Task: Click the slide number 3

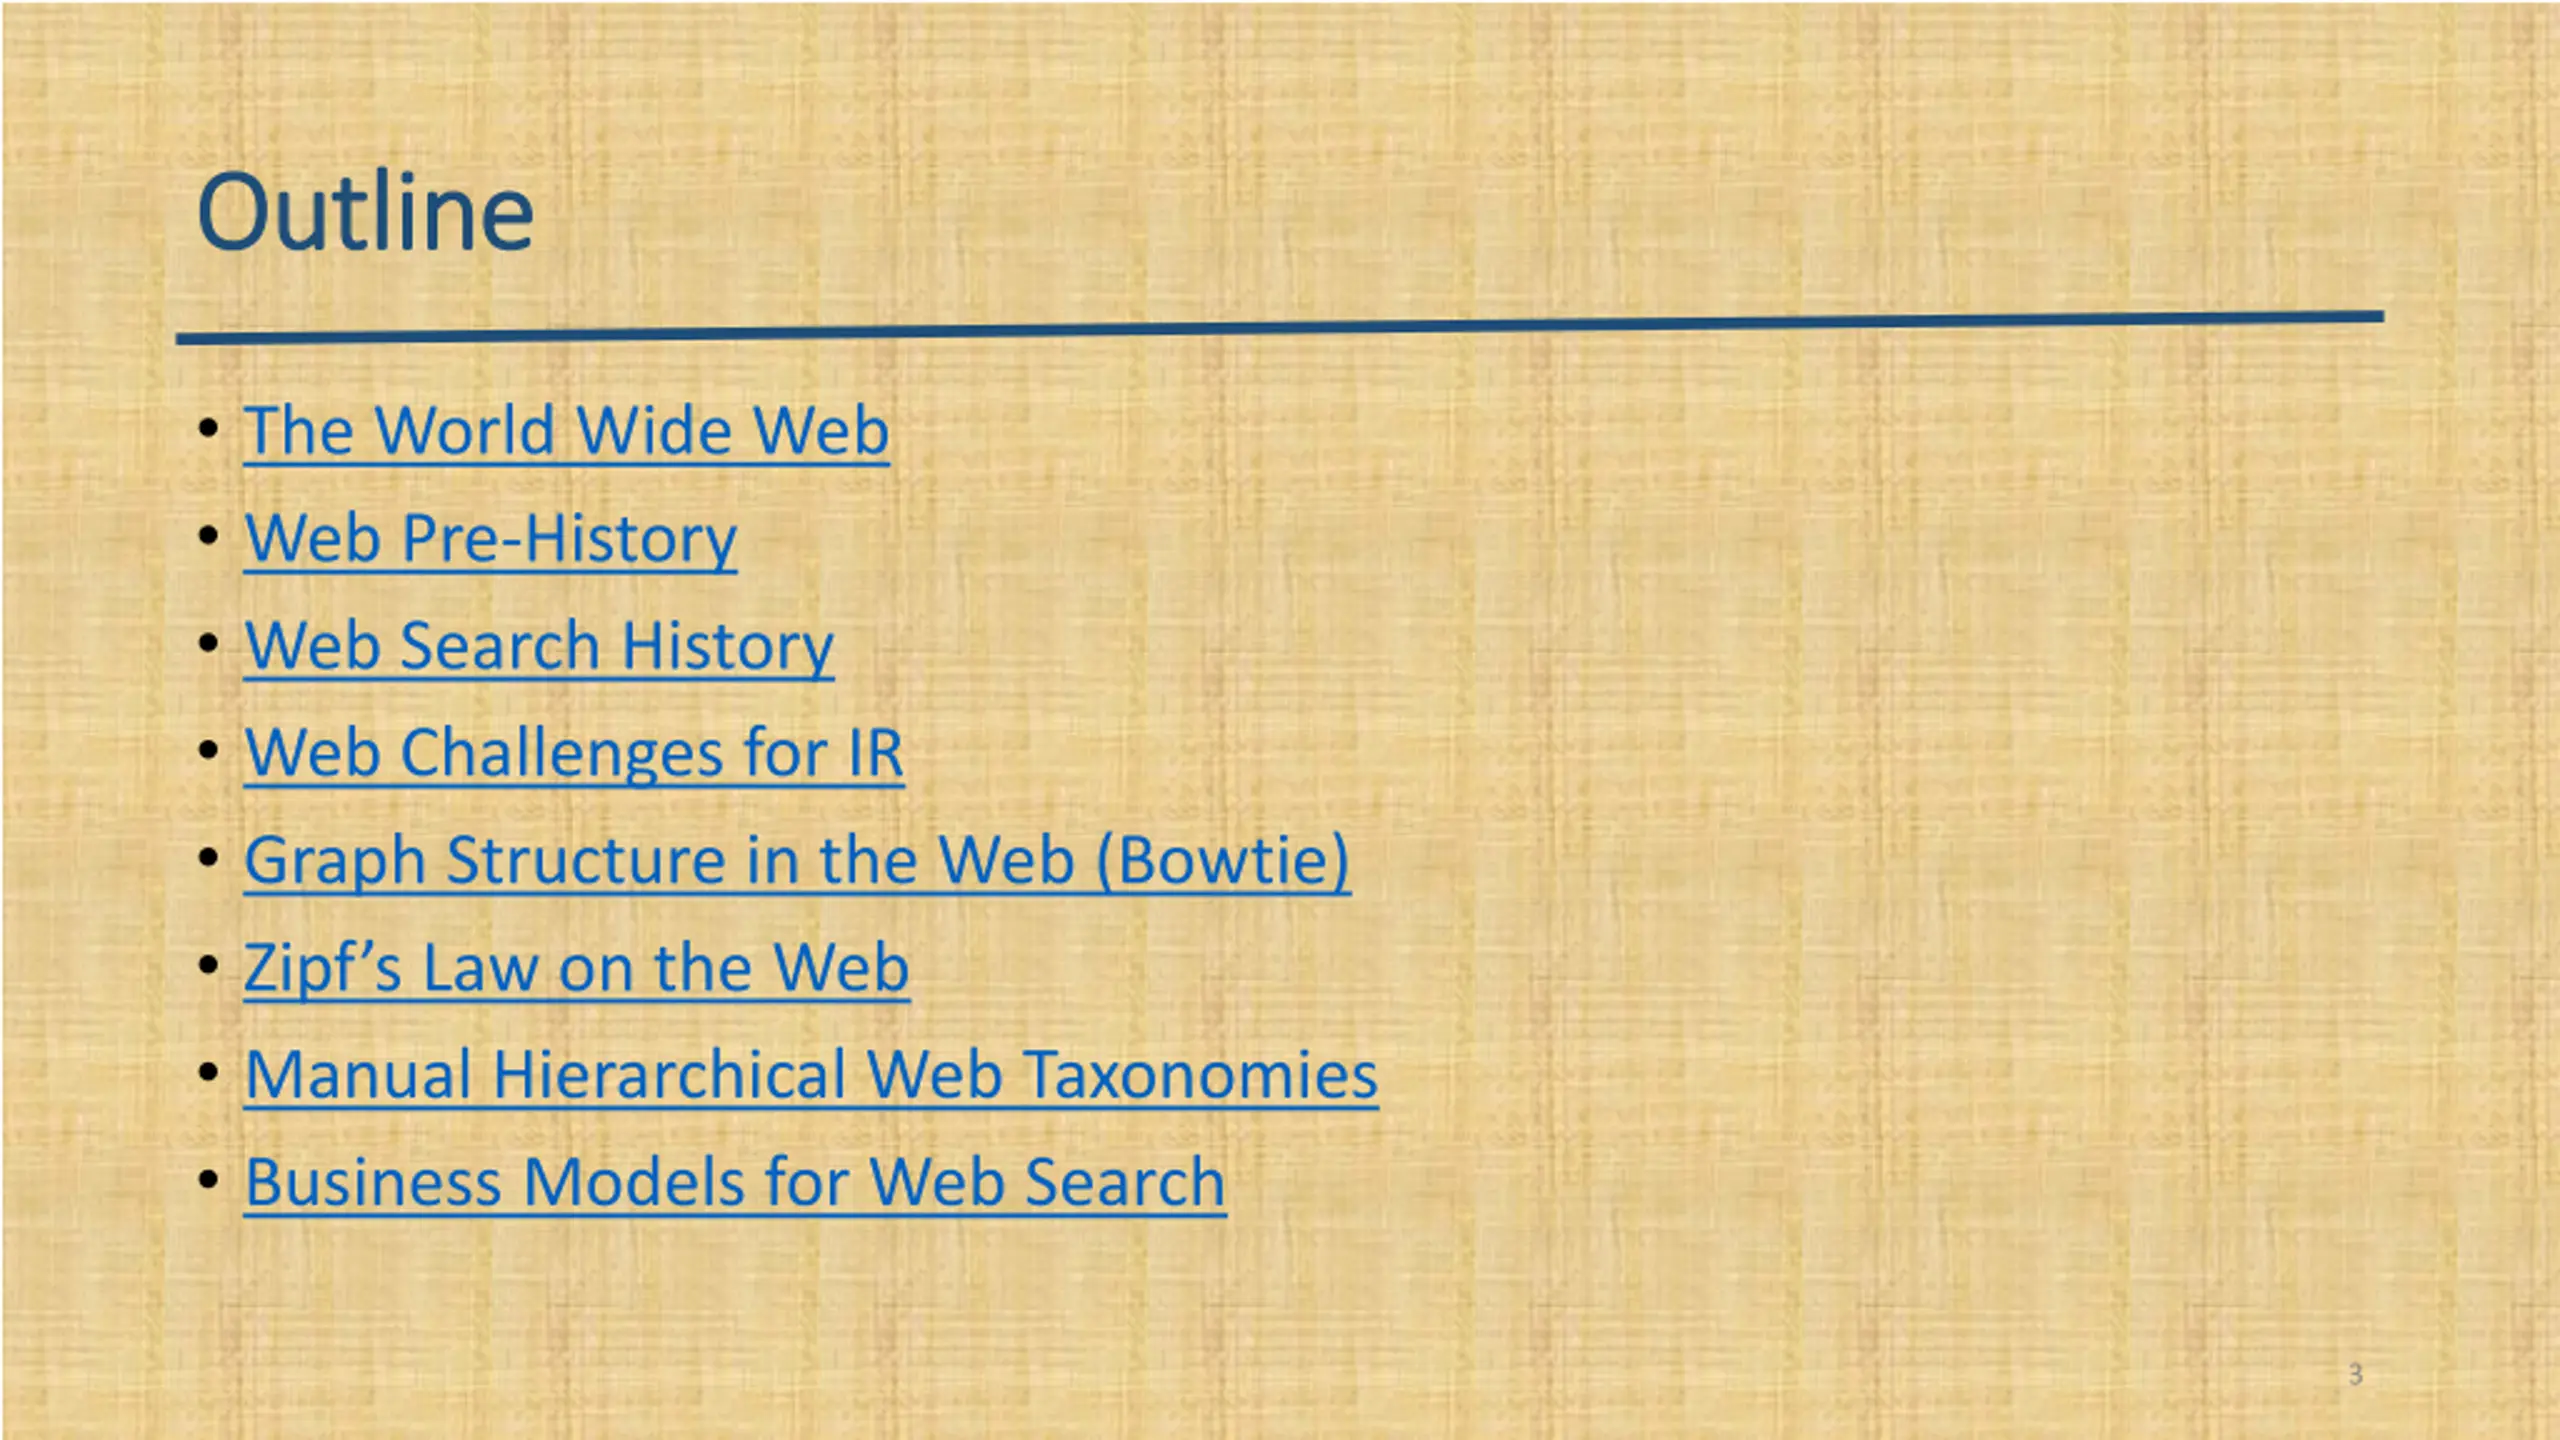Action: [2355, 1374]
